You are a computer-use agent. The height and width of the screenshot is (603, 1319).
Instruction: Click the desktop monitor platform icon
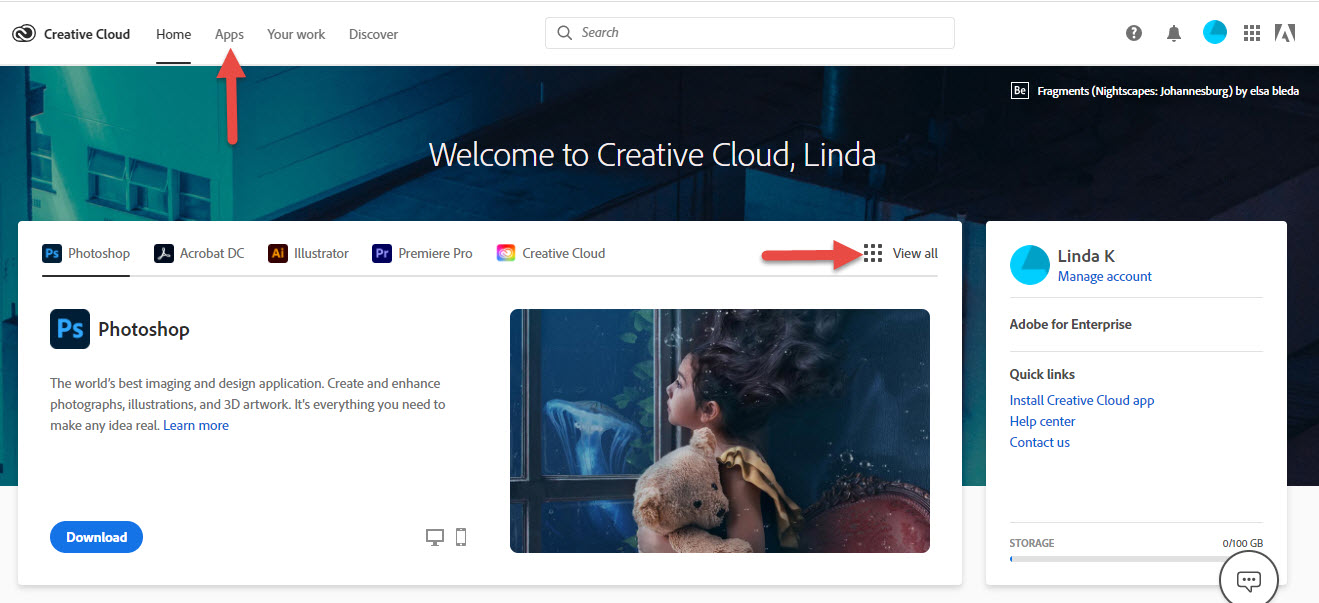[435, 537]
